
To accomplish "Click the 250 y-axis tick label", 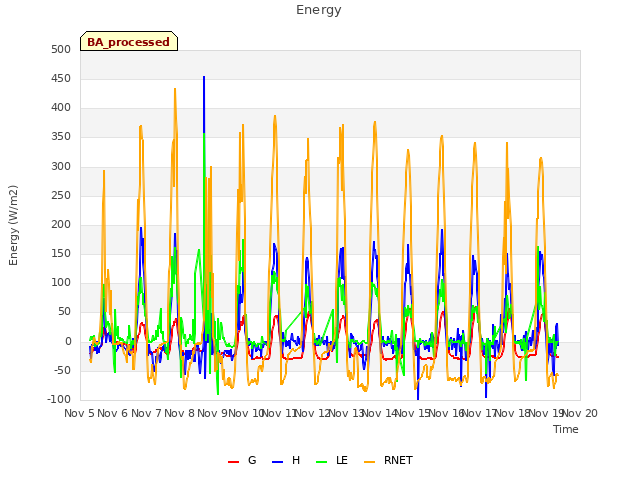I will click(x=61, y=195).
